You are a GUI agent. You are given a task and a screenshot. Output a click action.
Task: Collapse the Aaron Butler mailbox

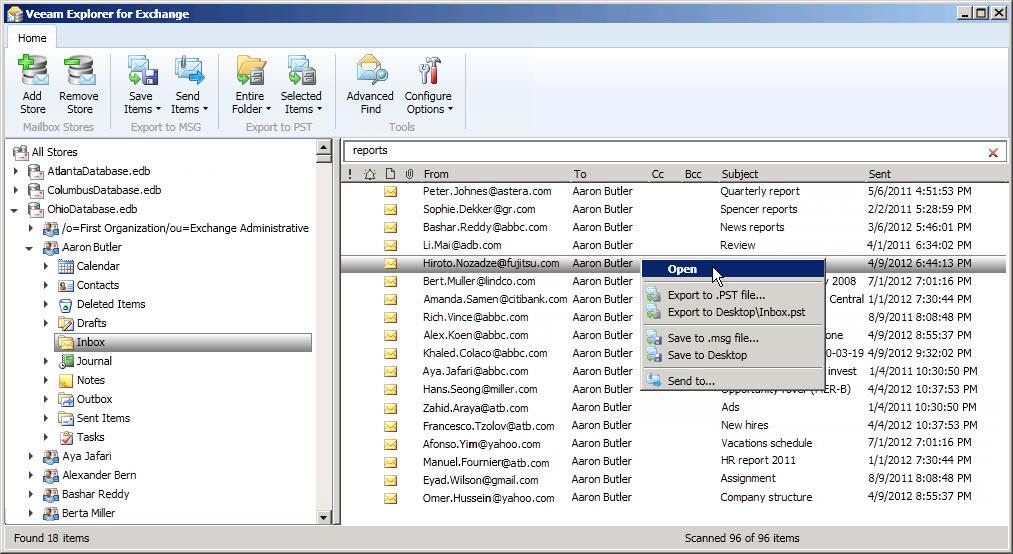click(x=30, y=248)
